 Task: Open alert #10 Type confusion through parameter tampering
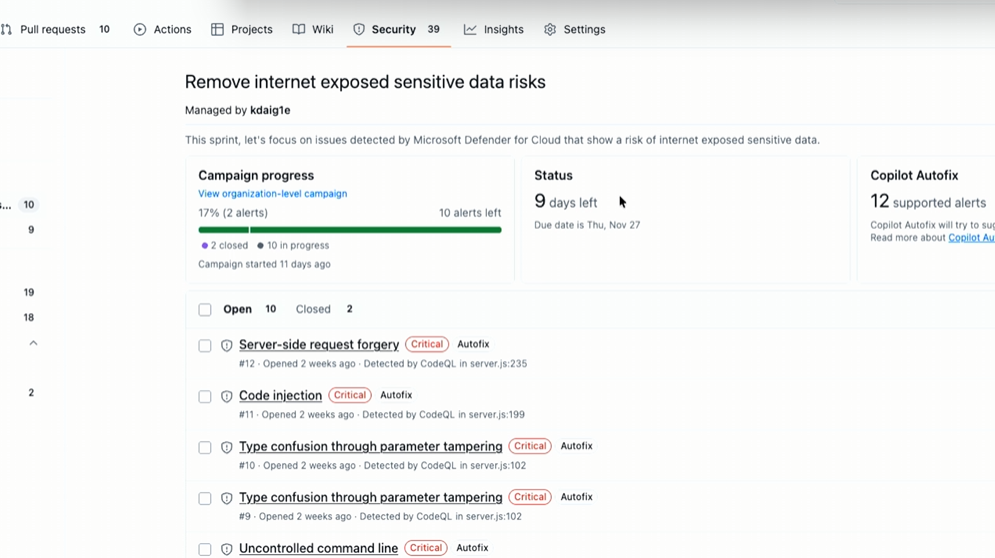click(370, 447)
